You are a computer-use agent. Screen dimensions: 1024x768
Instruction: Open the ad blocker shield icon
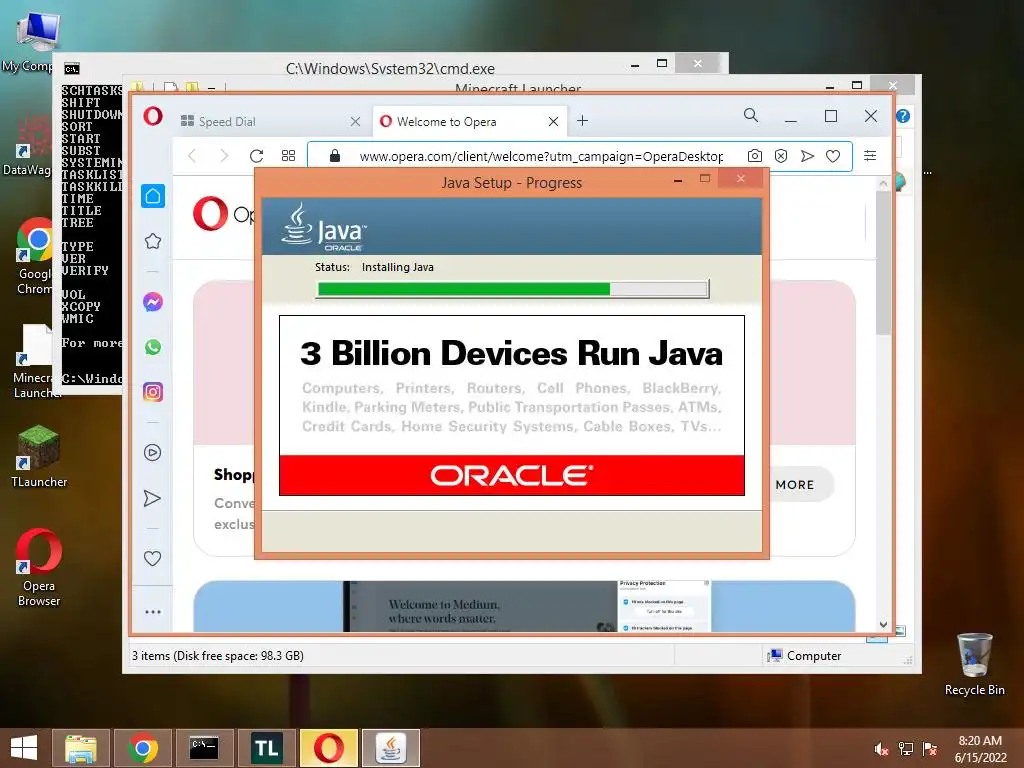(x=780, y=155)
